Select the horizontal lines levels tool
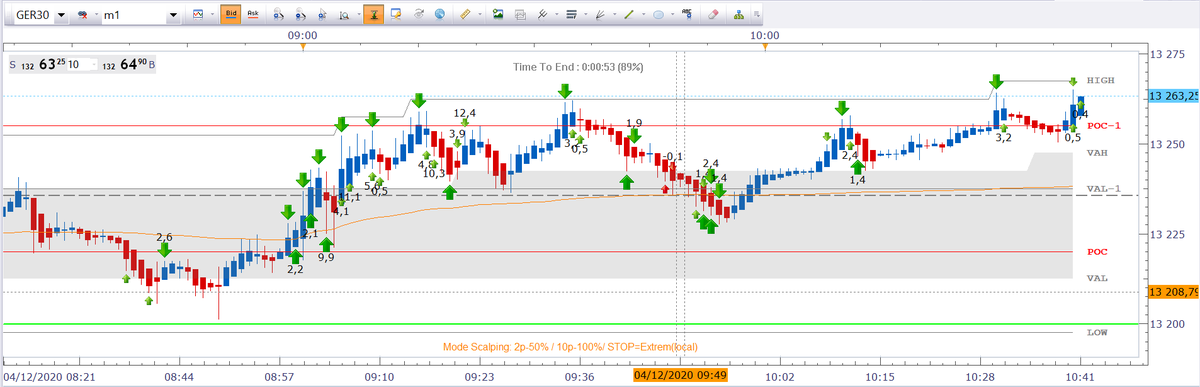 tap(571, 15)
